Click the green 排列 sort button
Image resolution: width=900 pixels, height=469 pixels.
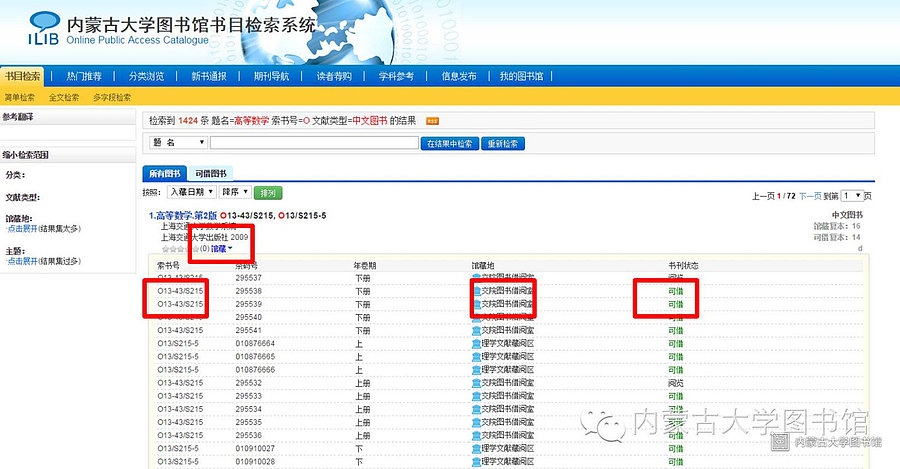click(x=269, y=192)
